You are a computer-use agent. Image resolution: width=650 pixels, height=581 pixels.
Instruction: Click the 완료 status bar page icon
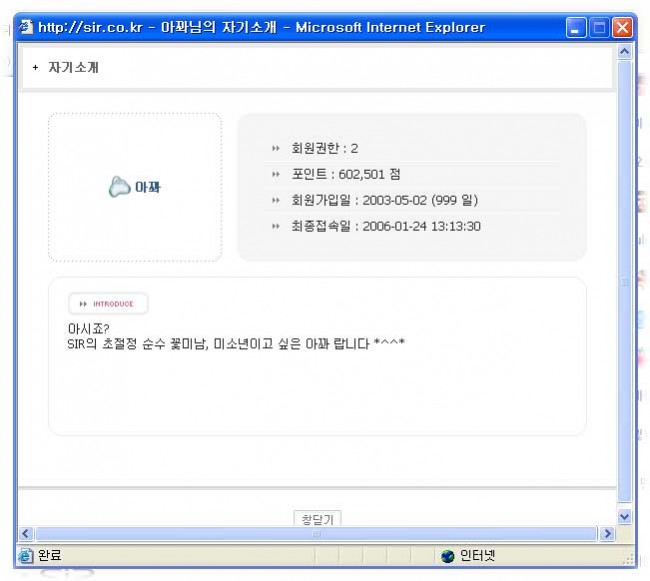tap(25, 555)
